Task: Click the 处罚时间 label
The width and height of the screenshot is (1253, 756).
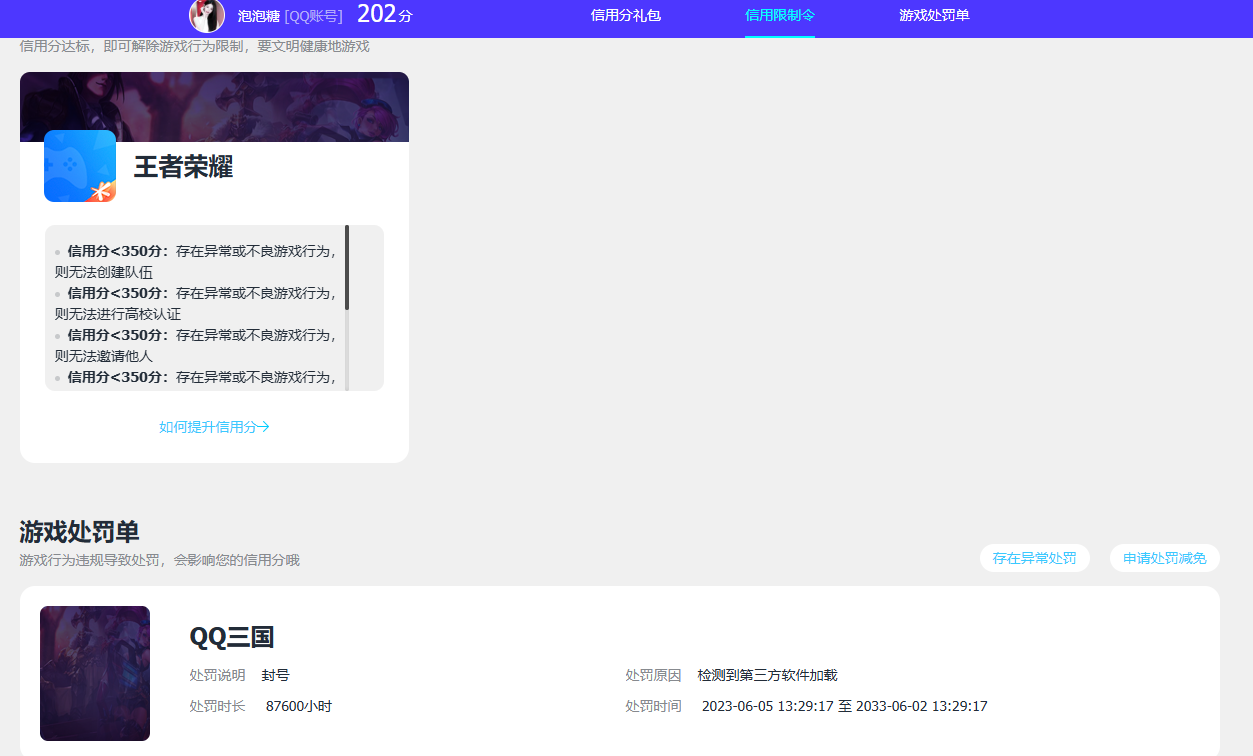Action: [653, 707]
